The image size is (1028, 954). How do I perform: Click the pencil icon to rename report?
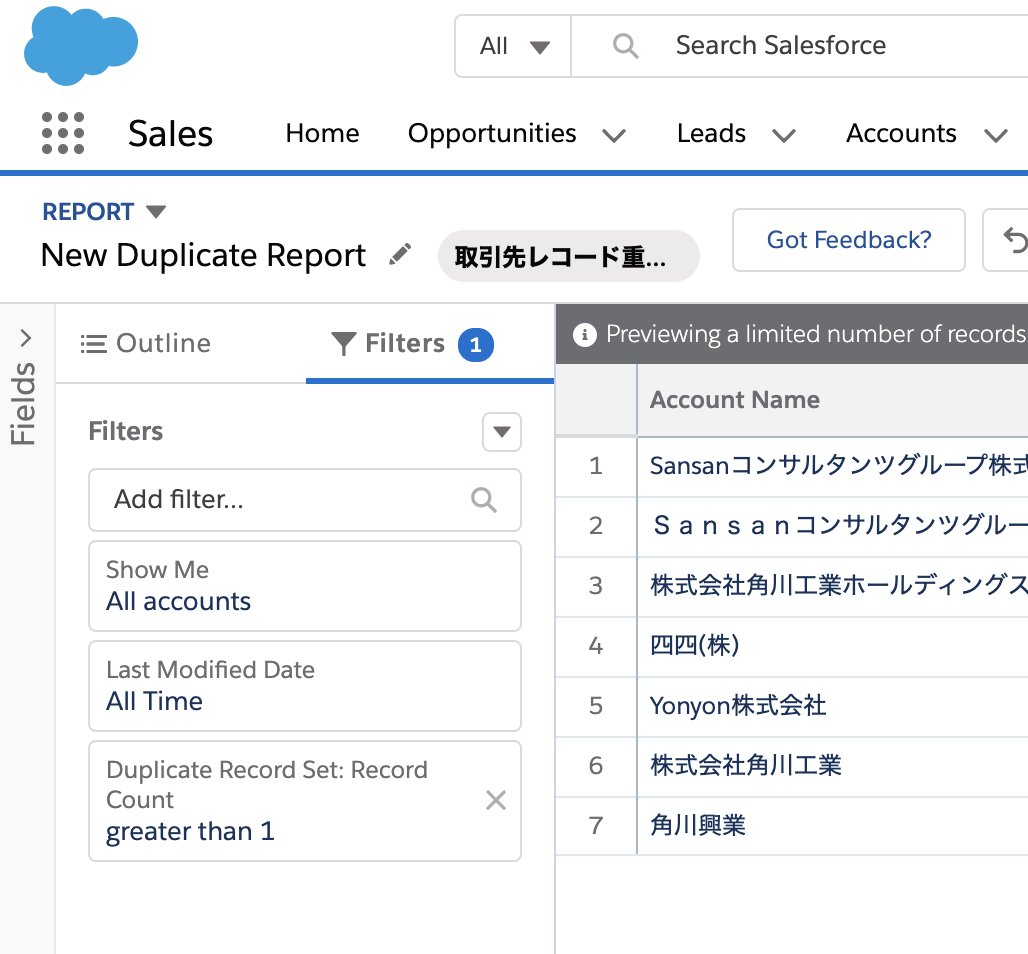(x=400, y=255)
